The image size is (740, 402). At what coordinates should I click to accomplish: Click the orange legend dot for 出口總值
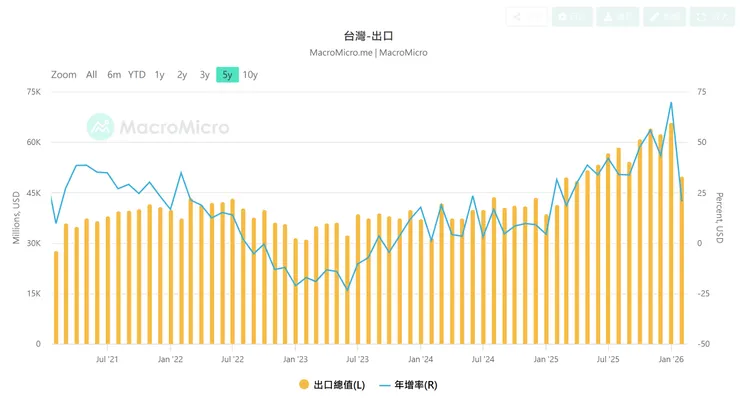click(304, 385)
